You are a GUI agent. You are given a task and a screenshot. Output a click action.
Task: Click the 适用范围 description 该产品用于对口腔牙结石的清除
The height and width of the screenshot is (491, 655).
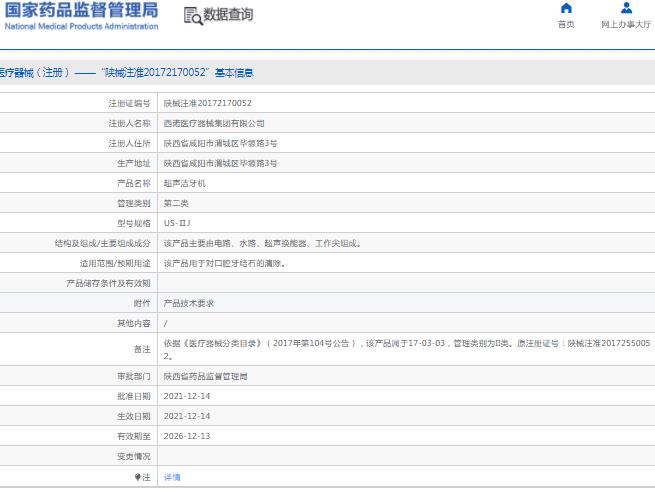224,263
